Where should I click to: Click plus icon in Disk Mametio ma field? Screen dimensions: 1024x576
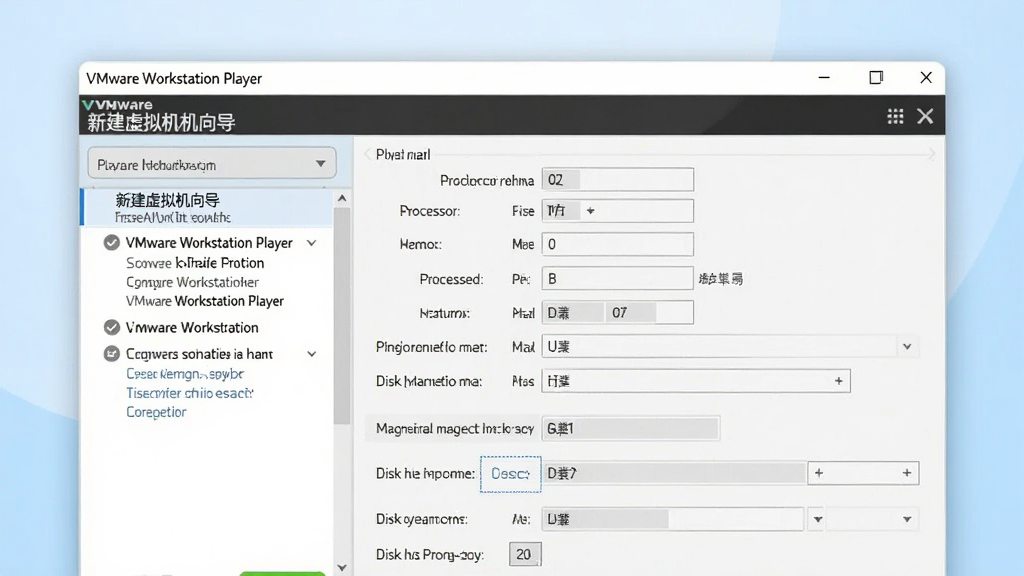pos(839,381)
